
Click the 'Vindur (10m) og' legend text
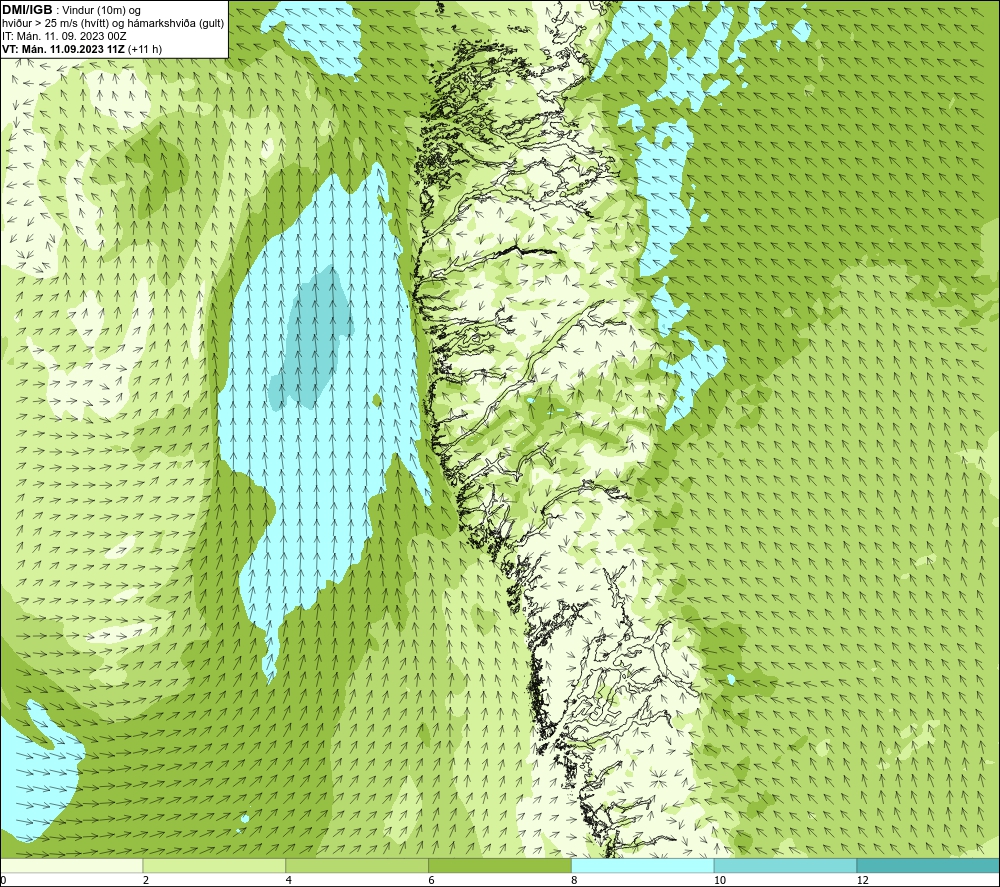click(103, 10)
